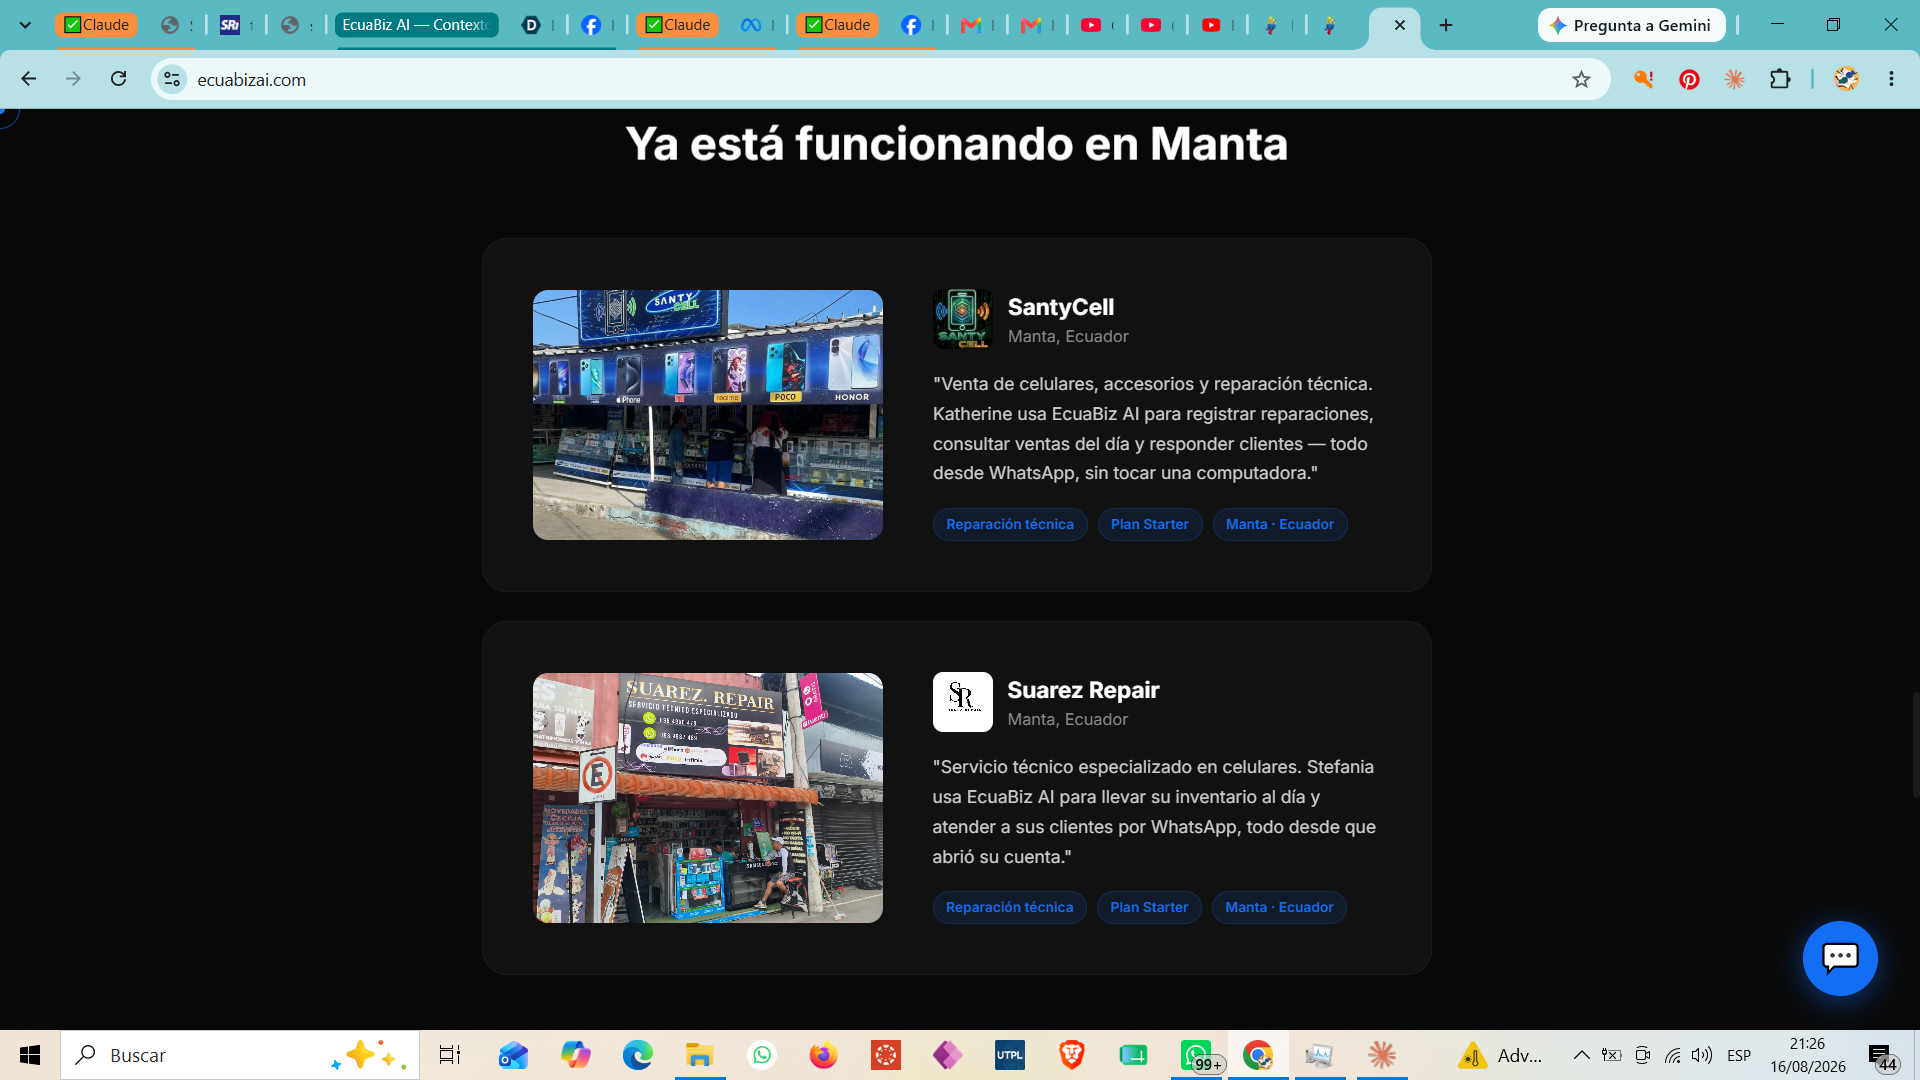Click the Suarez Repair SR logo
This screenshot has width=1920, height=1080.
[x=962, y=702]
